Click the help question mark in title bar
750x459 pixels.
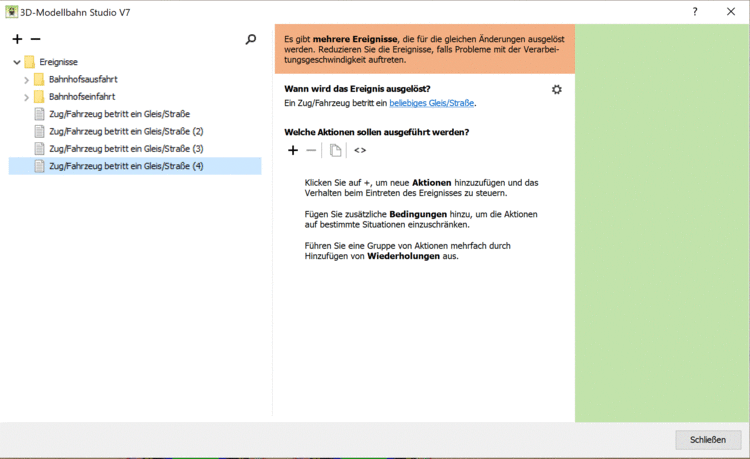point(695,11)
